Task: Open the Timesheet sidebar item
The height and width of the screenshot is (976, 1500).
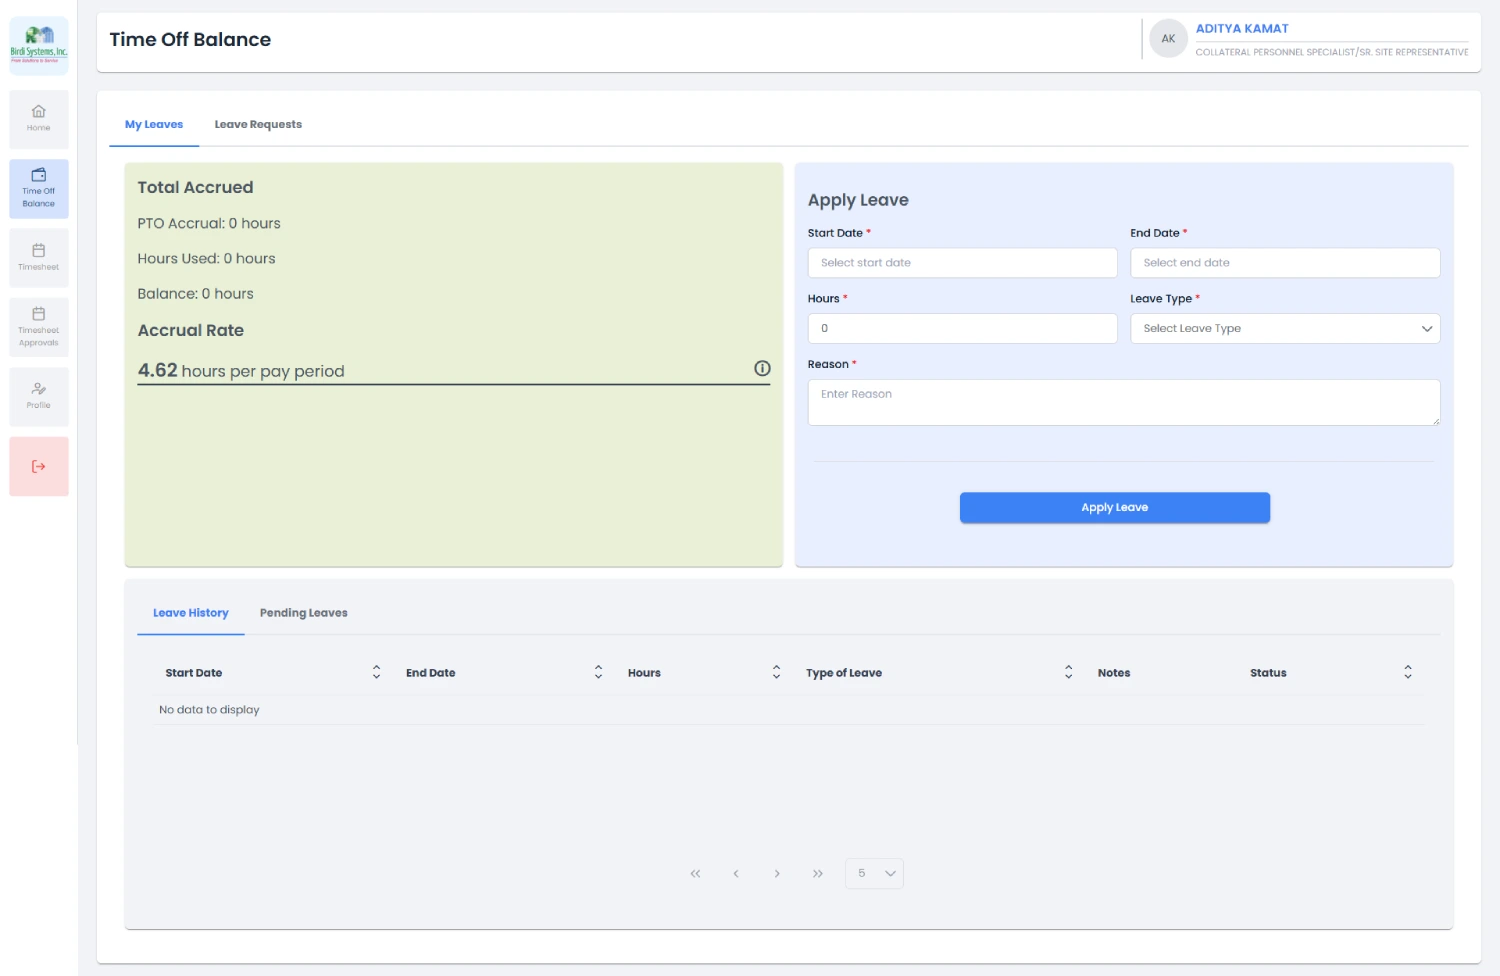Action: click(x=39, y=258)
